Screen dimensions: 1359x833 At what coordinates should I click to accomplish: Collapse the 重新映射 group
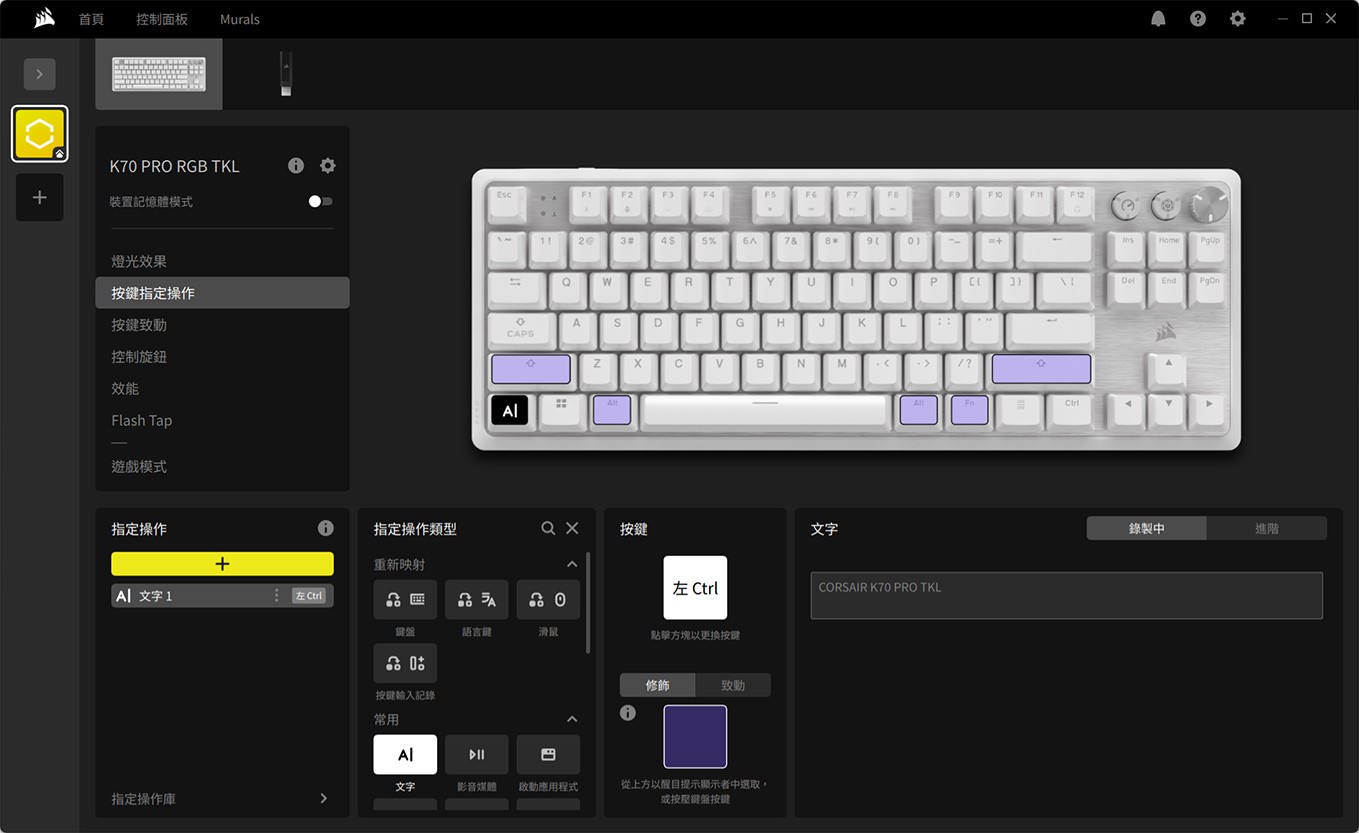coord(572,564)
